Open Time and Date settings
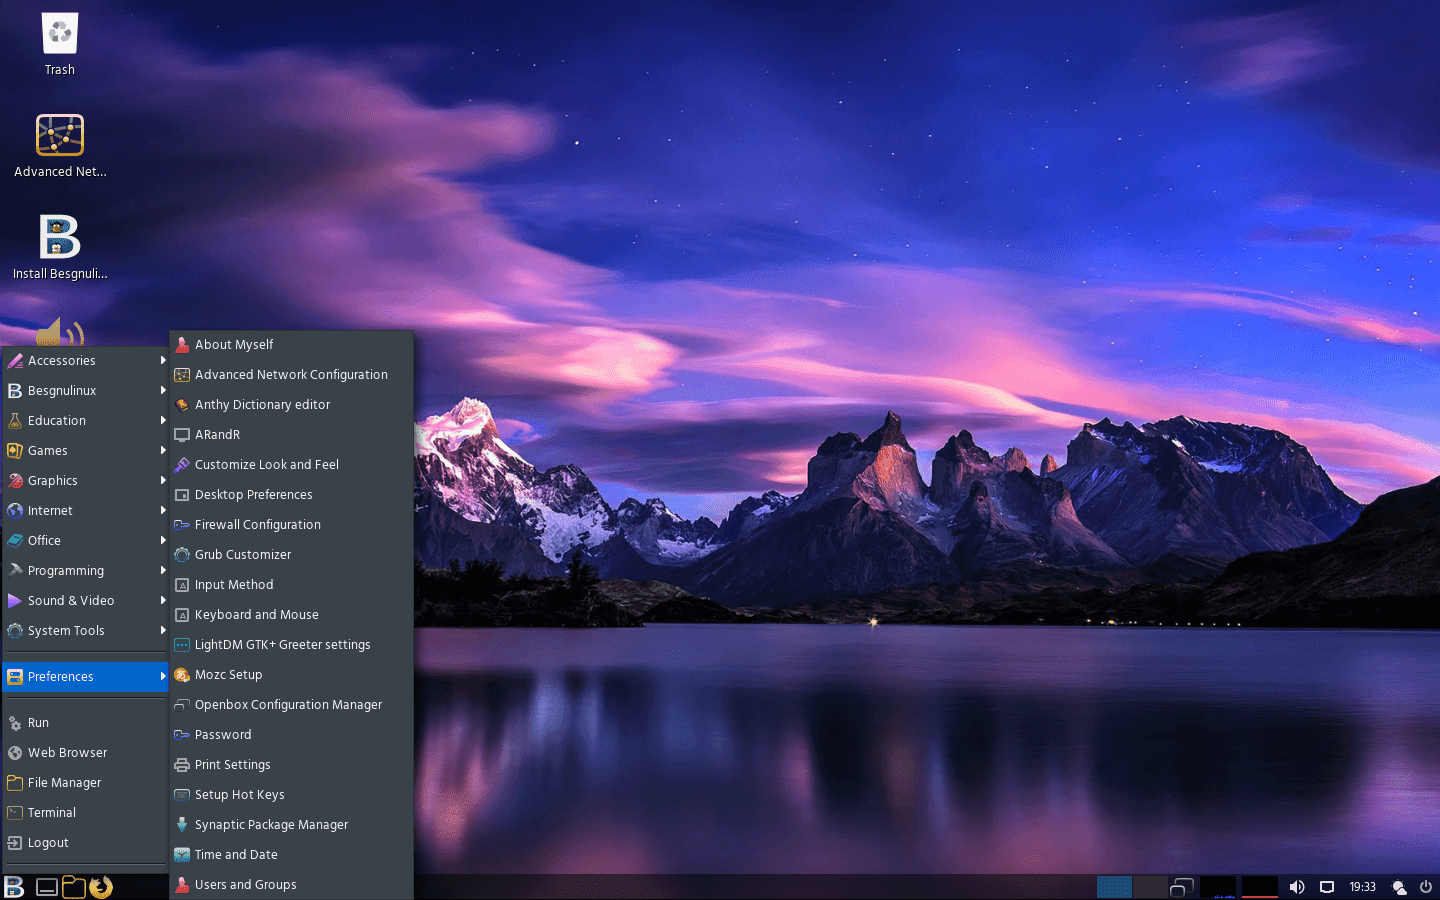This screenshot has width=1440, height=900. click(292, 855)
